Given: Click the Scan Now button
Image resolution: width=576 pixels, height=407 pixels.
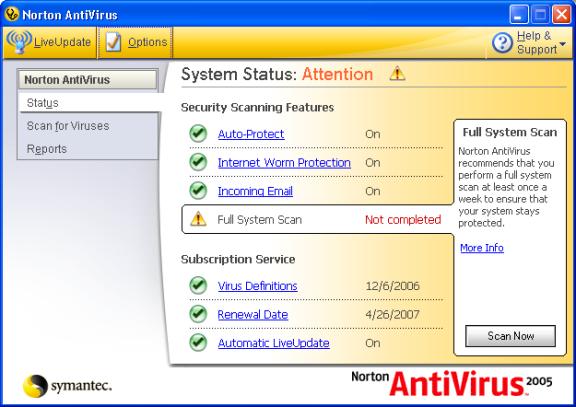Looking at the screenshot, I should point(510,336).
